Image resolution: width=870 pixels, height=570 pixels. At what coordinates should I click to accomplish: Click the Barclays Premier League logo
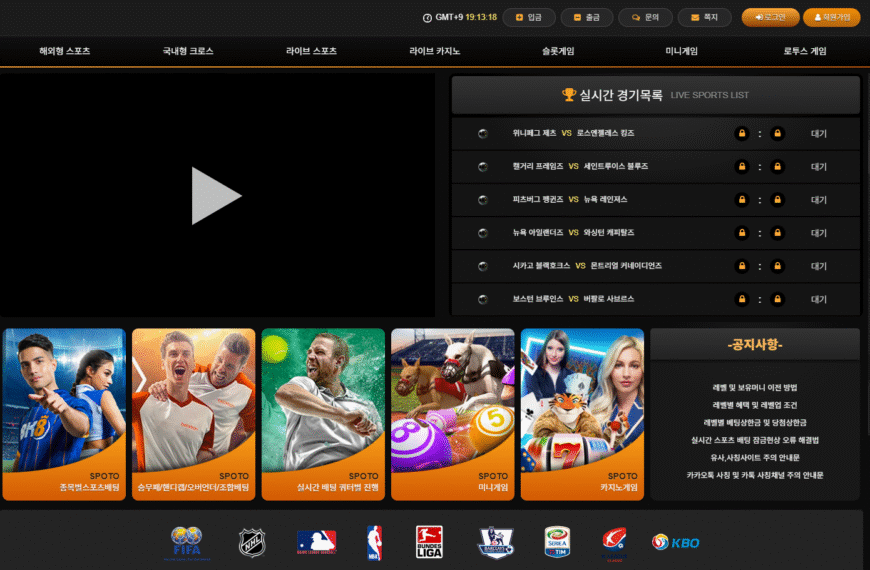click(495, 543)
